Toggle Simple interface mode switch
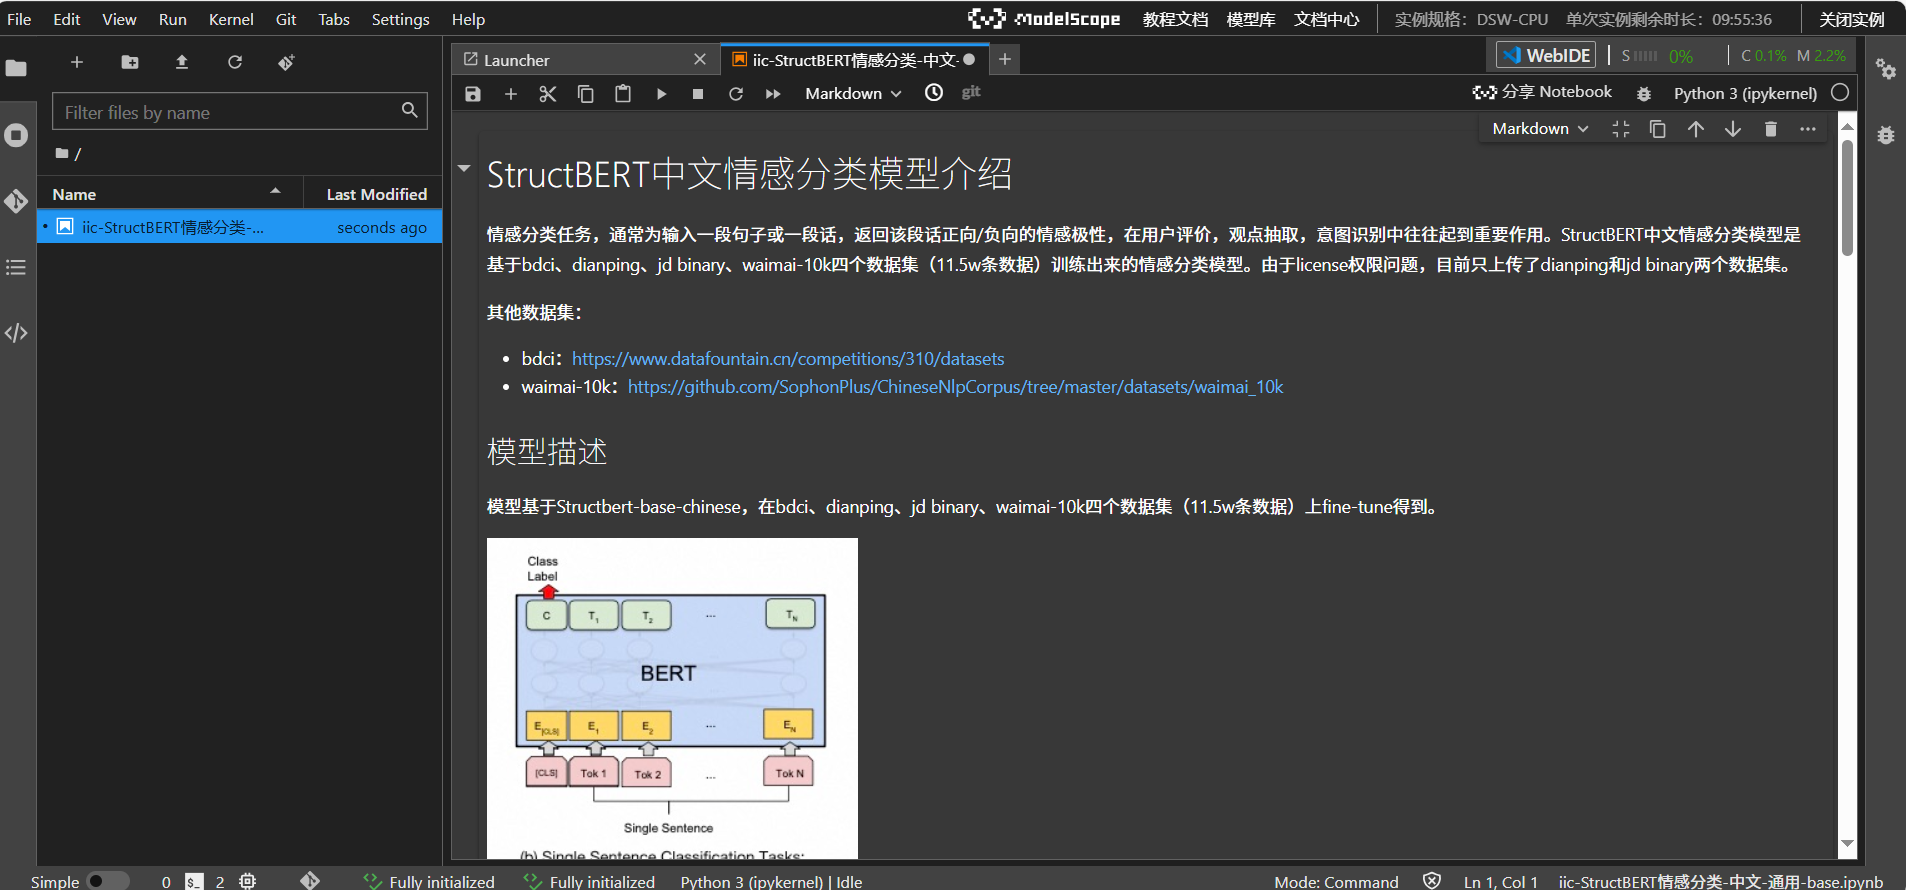This screenshot has height=890, width=1906. (108, 881)
